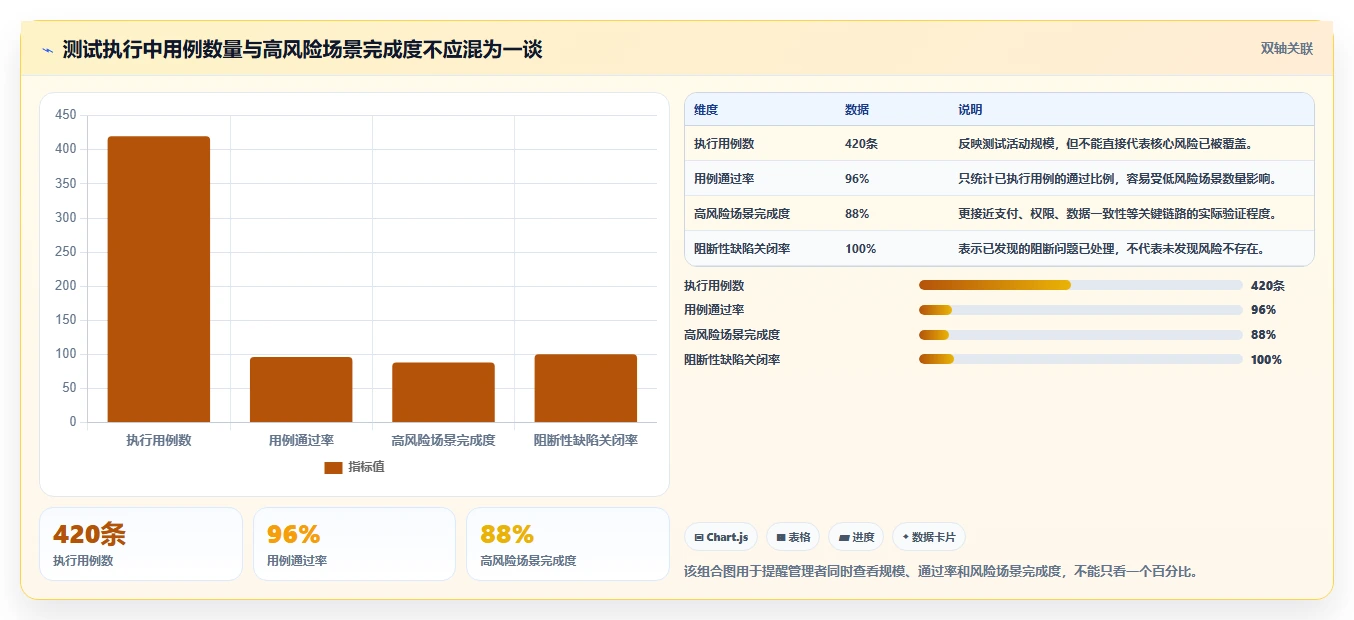The image size is (1354, 620).
Task: Click the 阻断性缺陷关闭率 x-axis label
Action: tap(586, 440)
